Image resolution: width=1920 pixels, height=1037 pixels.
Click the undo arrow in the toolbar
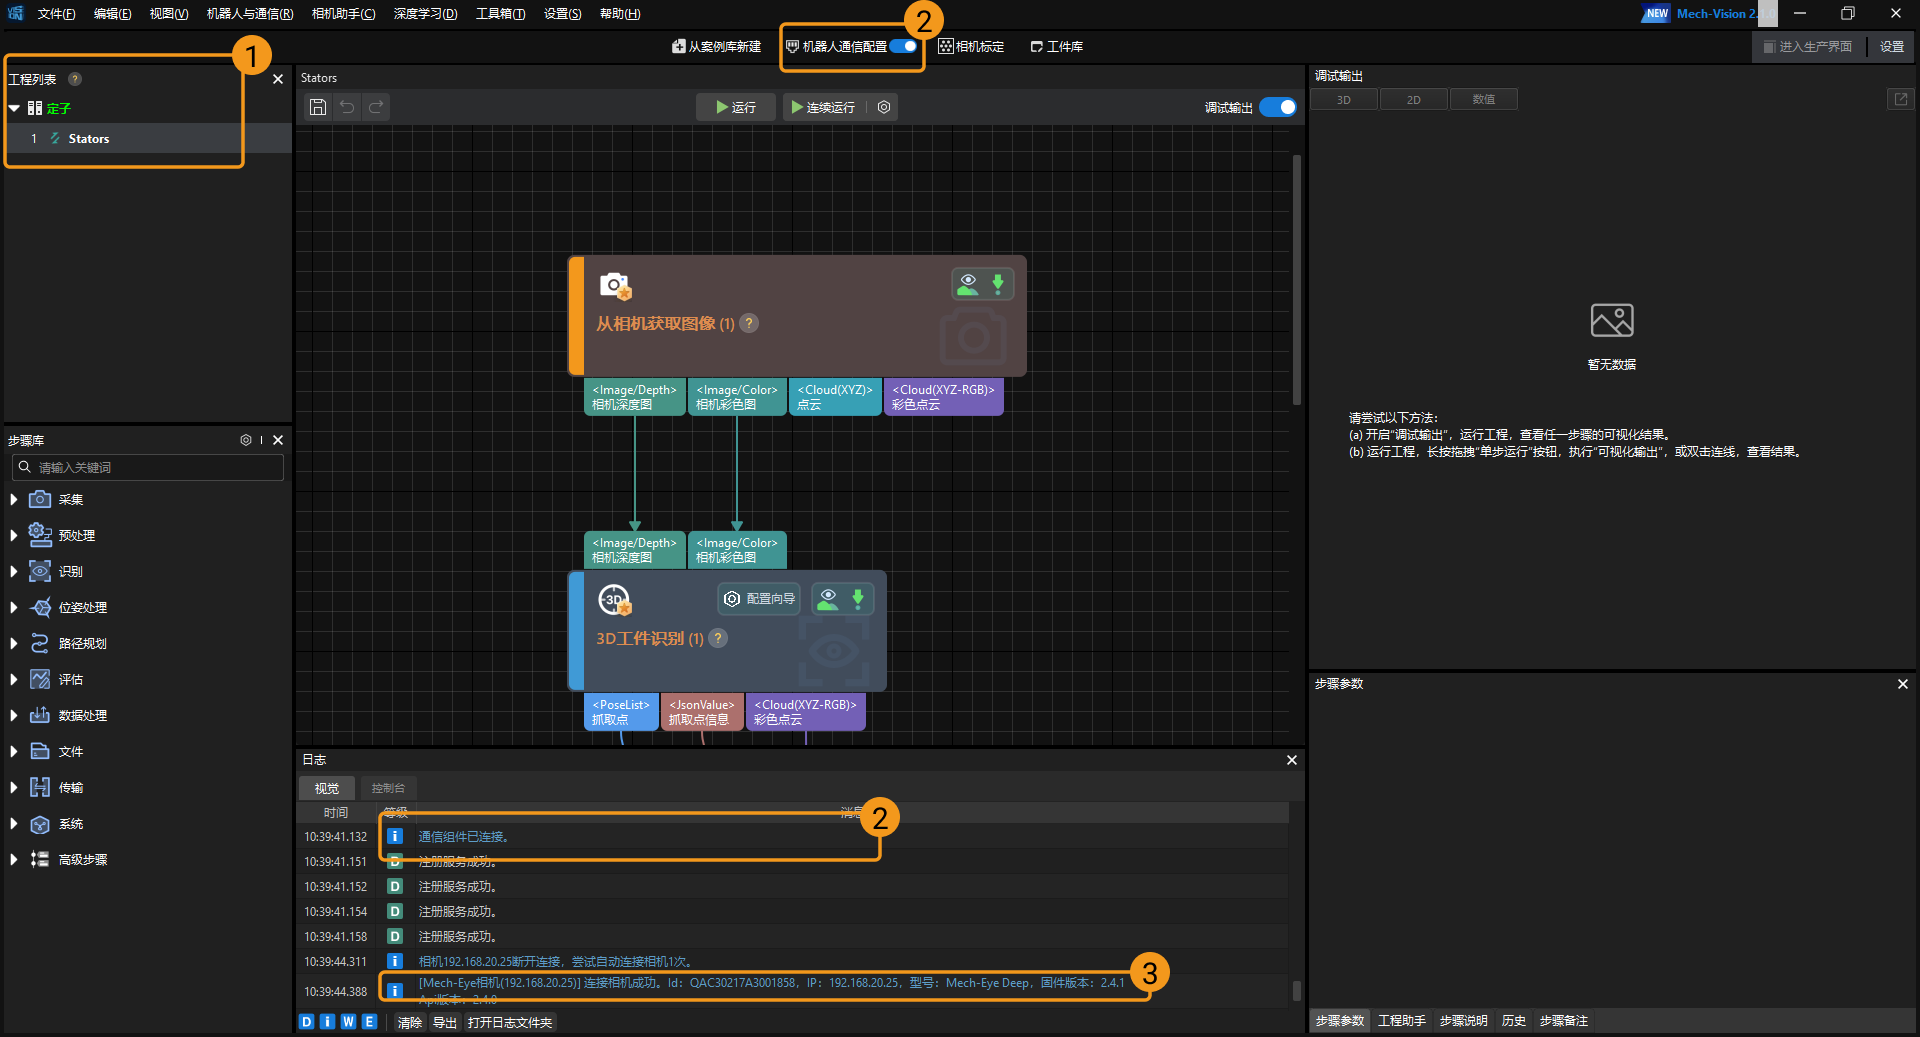tap(347, 107)
